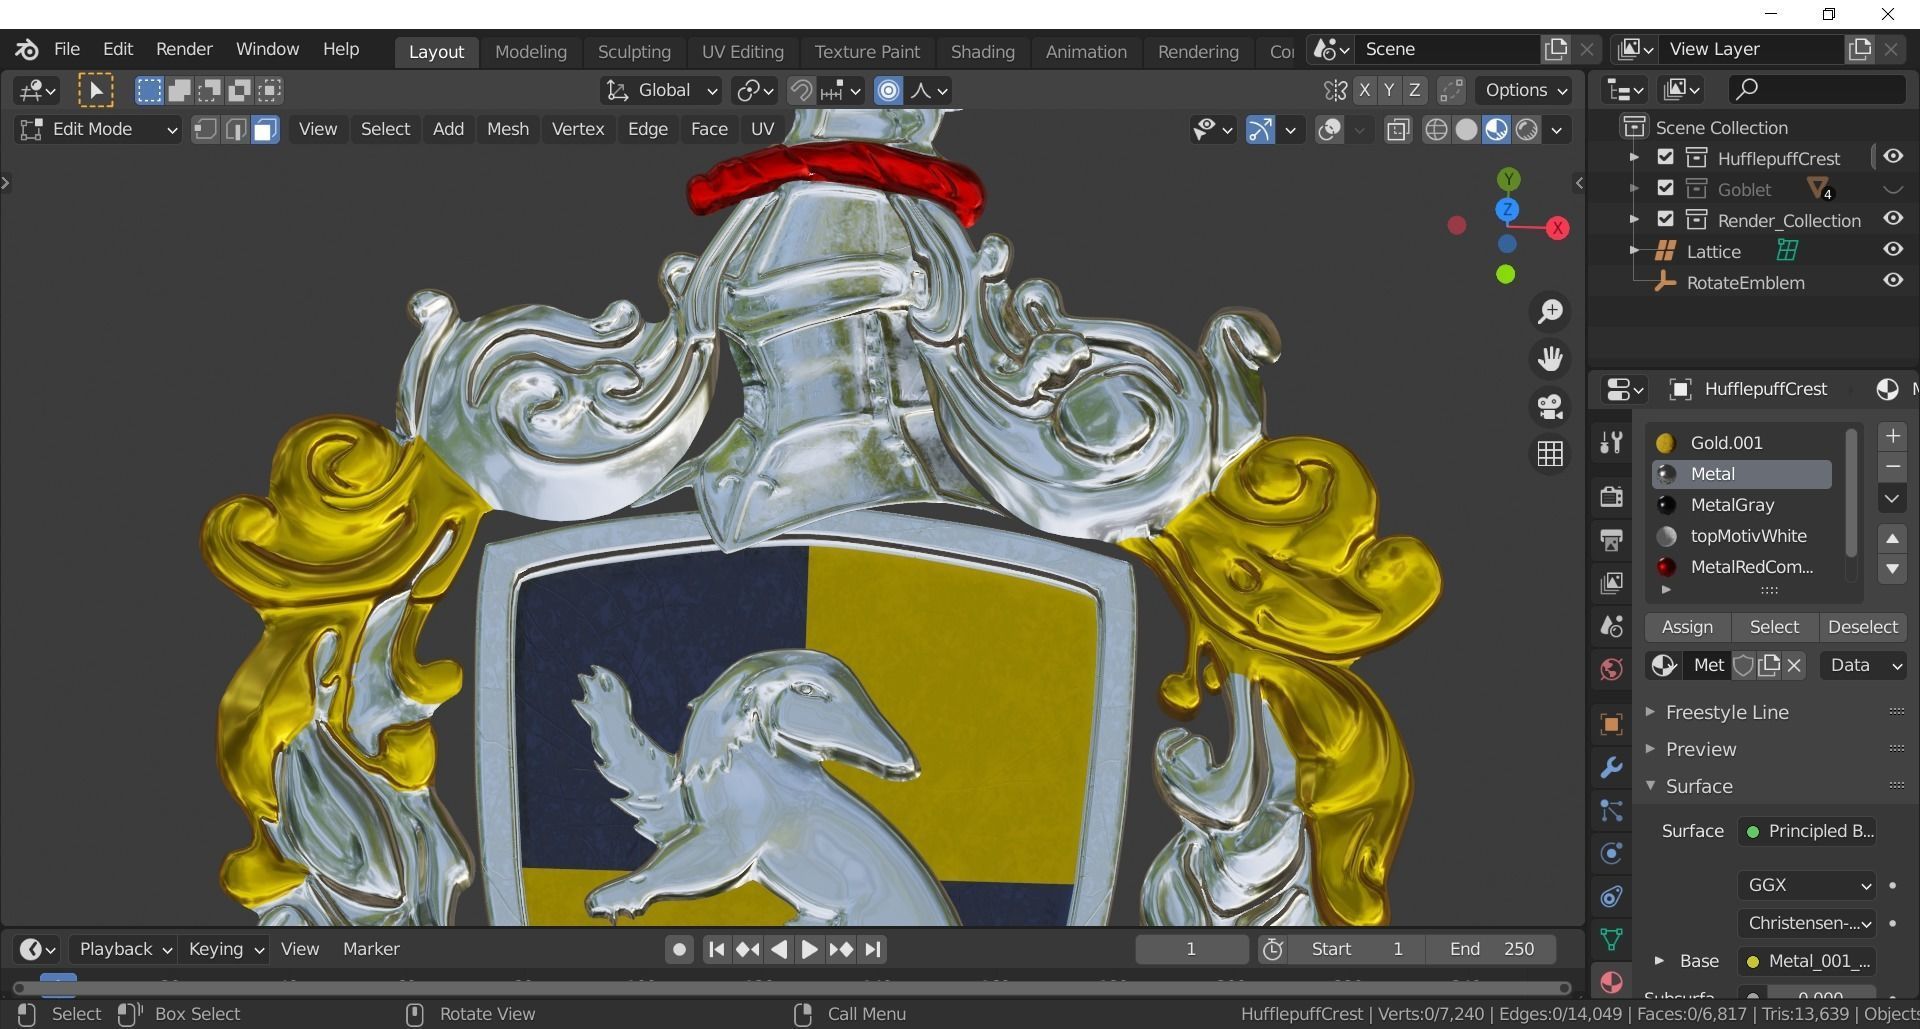
Task: Enable edge select mode
Action: click(x=235, y=129)
